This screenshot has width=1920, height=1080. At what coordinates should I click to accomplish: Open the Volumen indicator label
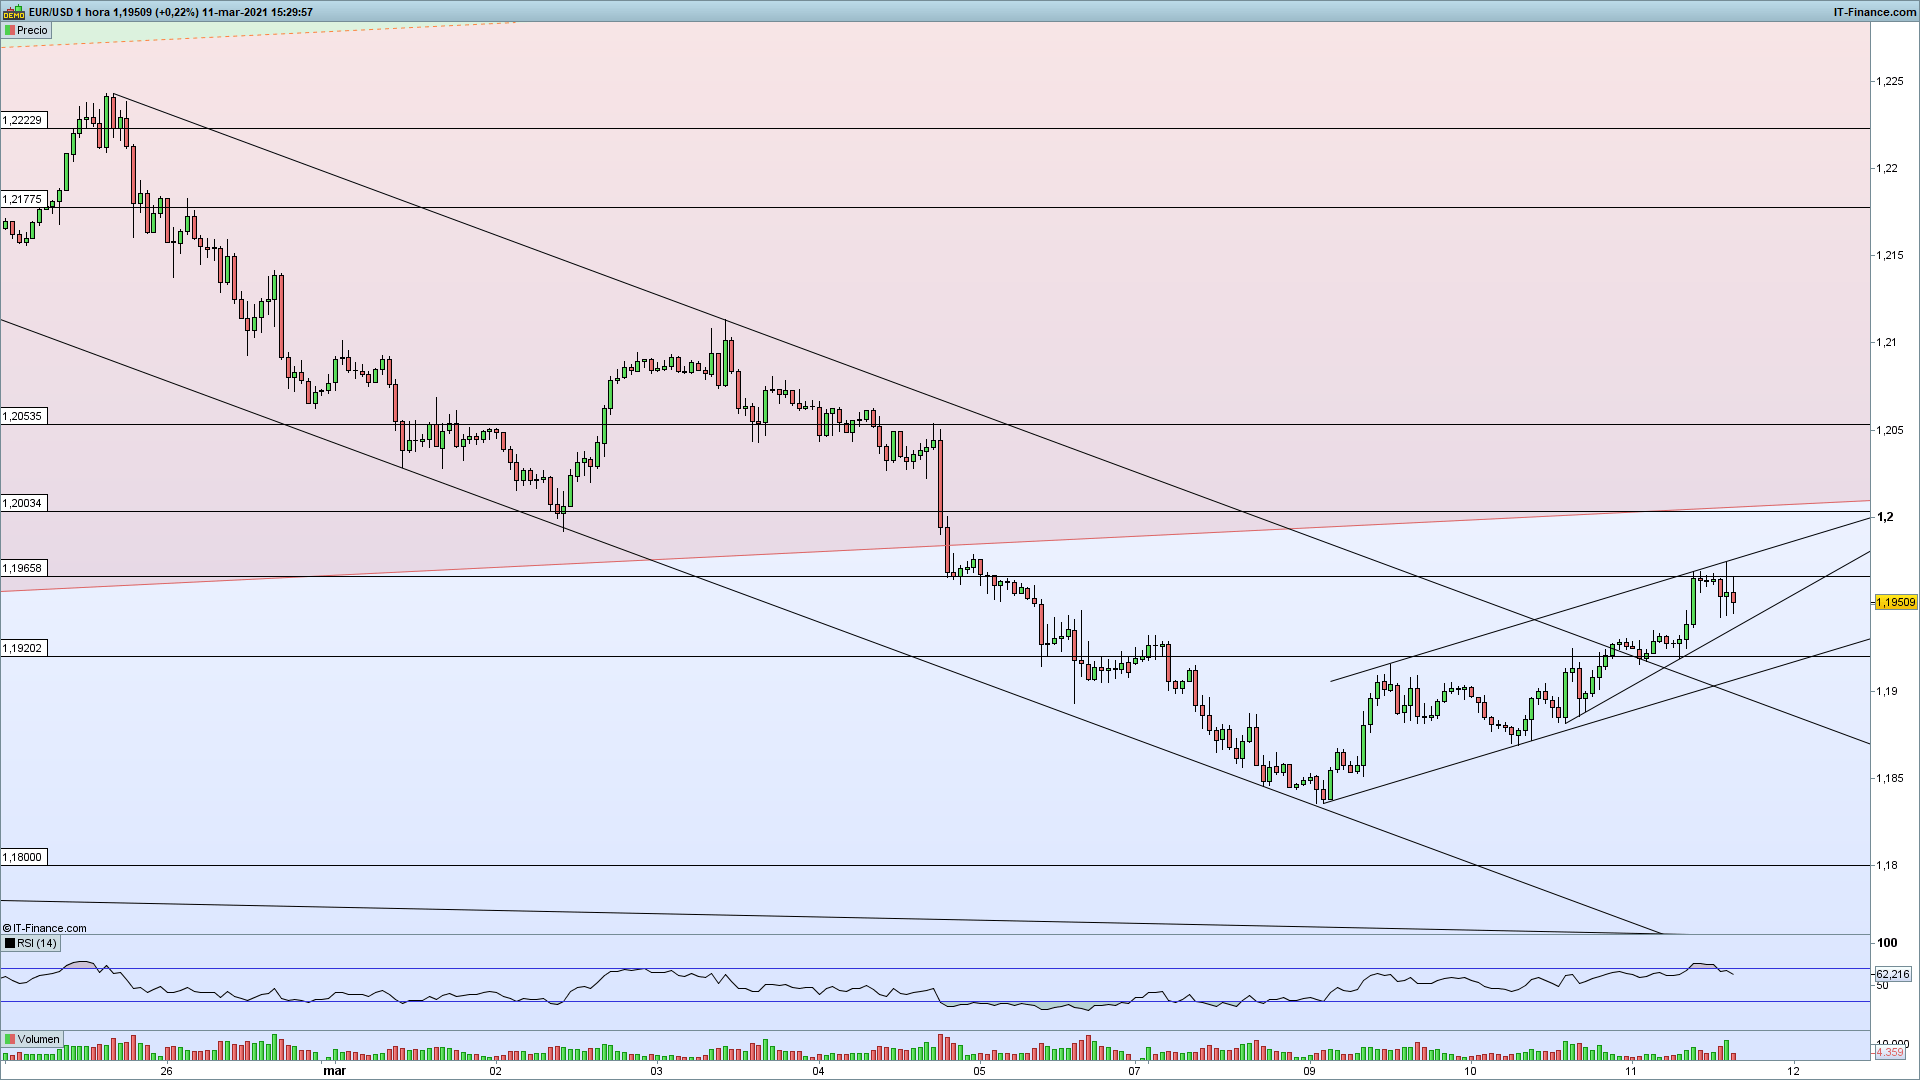(x=33, y=1039)
